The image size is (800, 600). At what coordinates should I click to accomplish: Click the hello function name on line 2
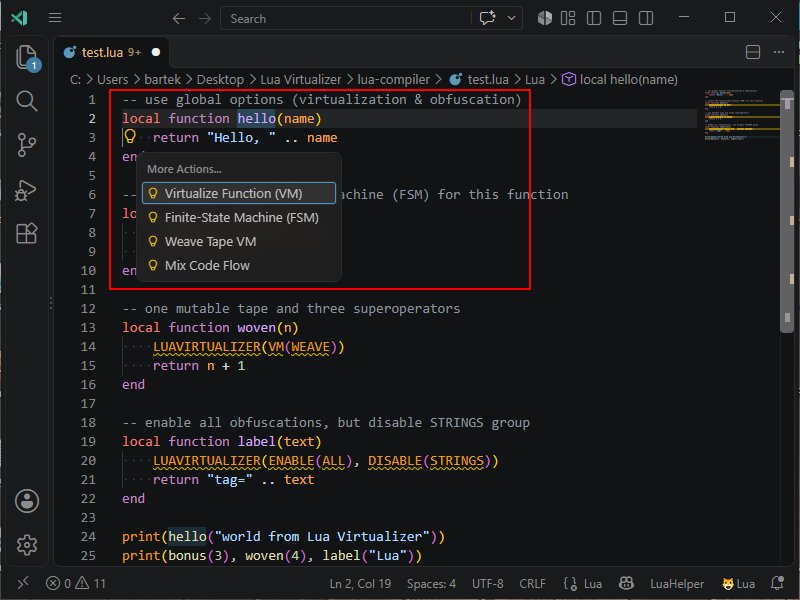tap(256, 118)
